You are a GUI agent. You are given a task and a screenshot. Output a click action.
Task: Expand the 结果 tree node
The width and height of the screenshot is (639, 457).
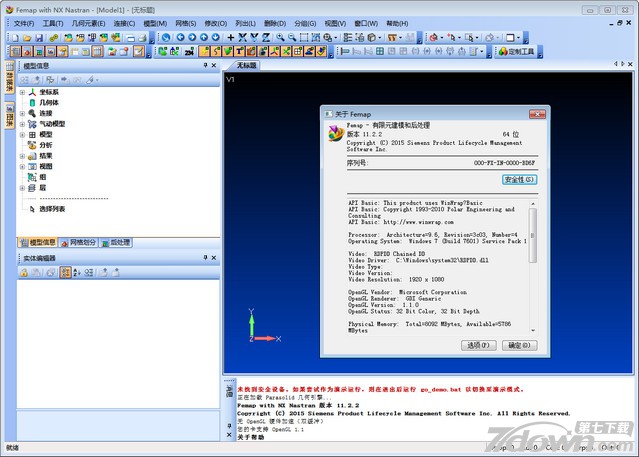coord(22,156)
